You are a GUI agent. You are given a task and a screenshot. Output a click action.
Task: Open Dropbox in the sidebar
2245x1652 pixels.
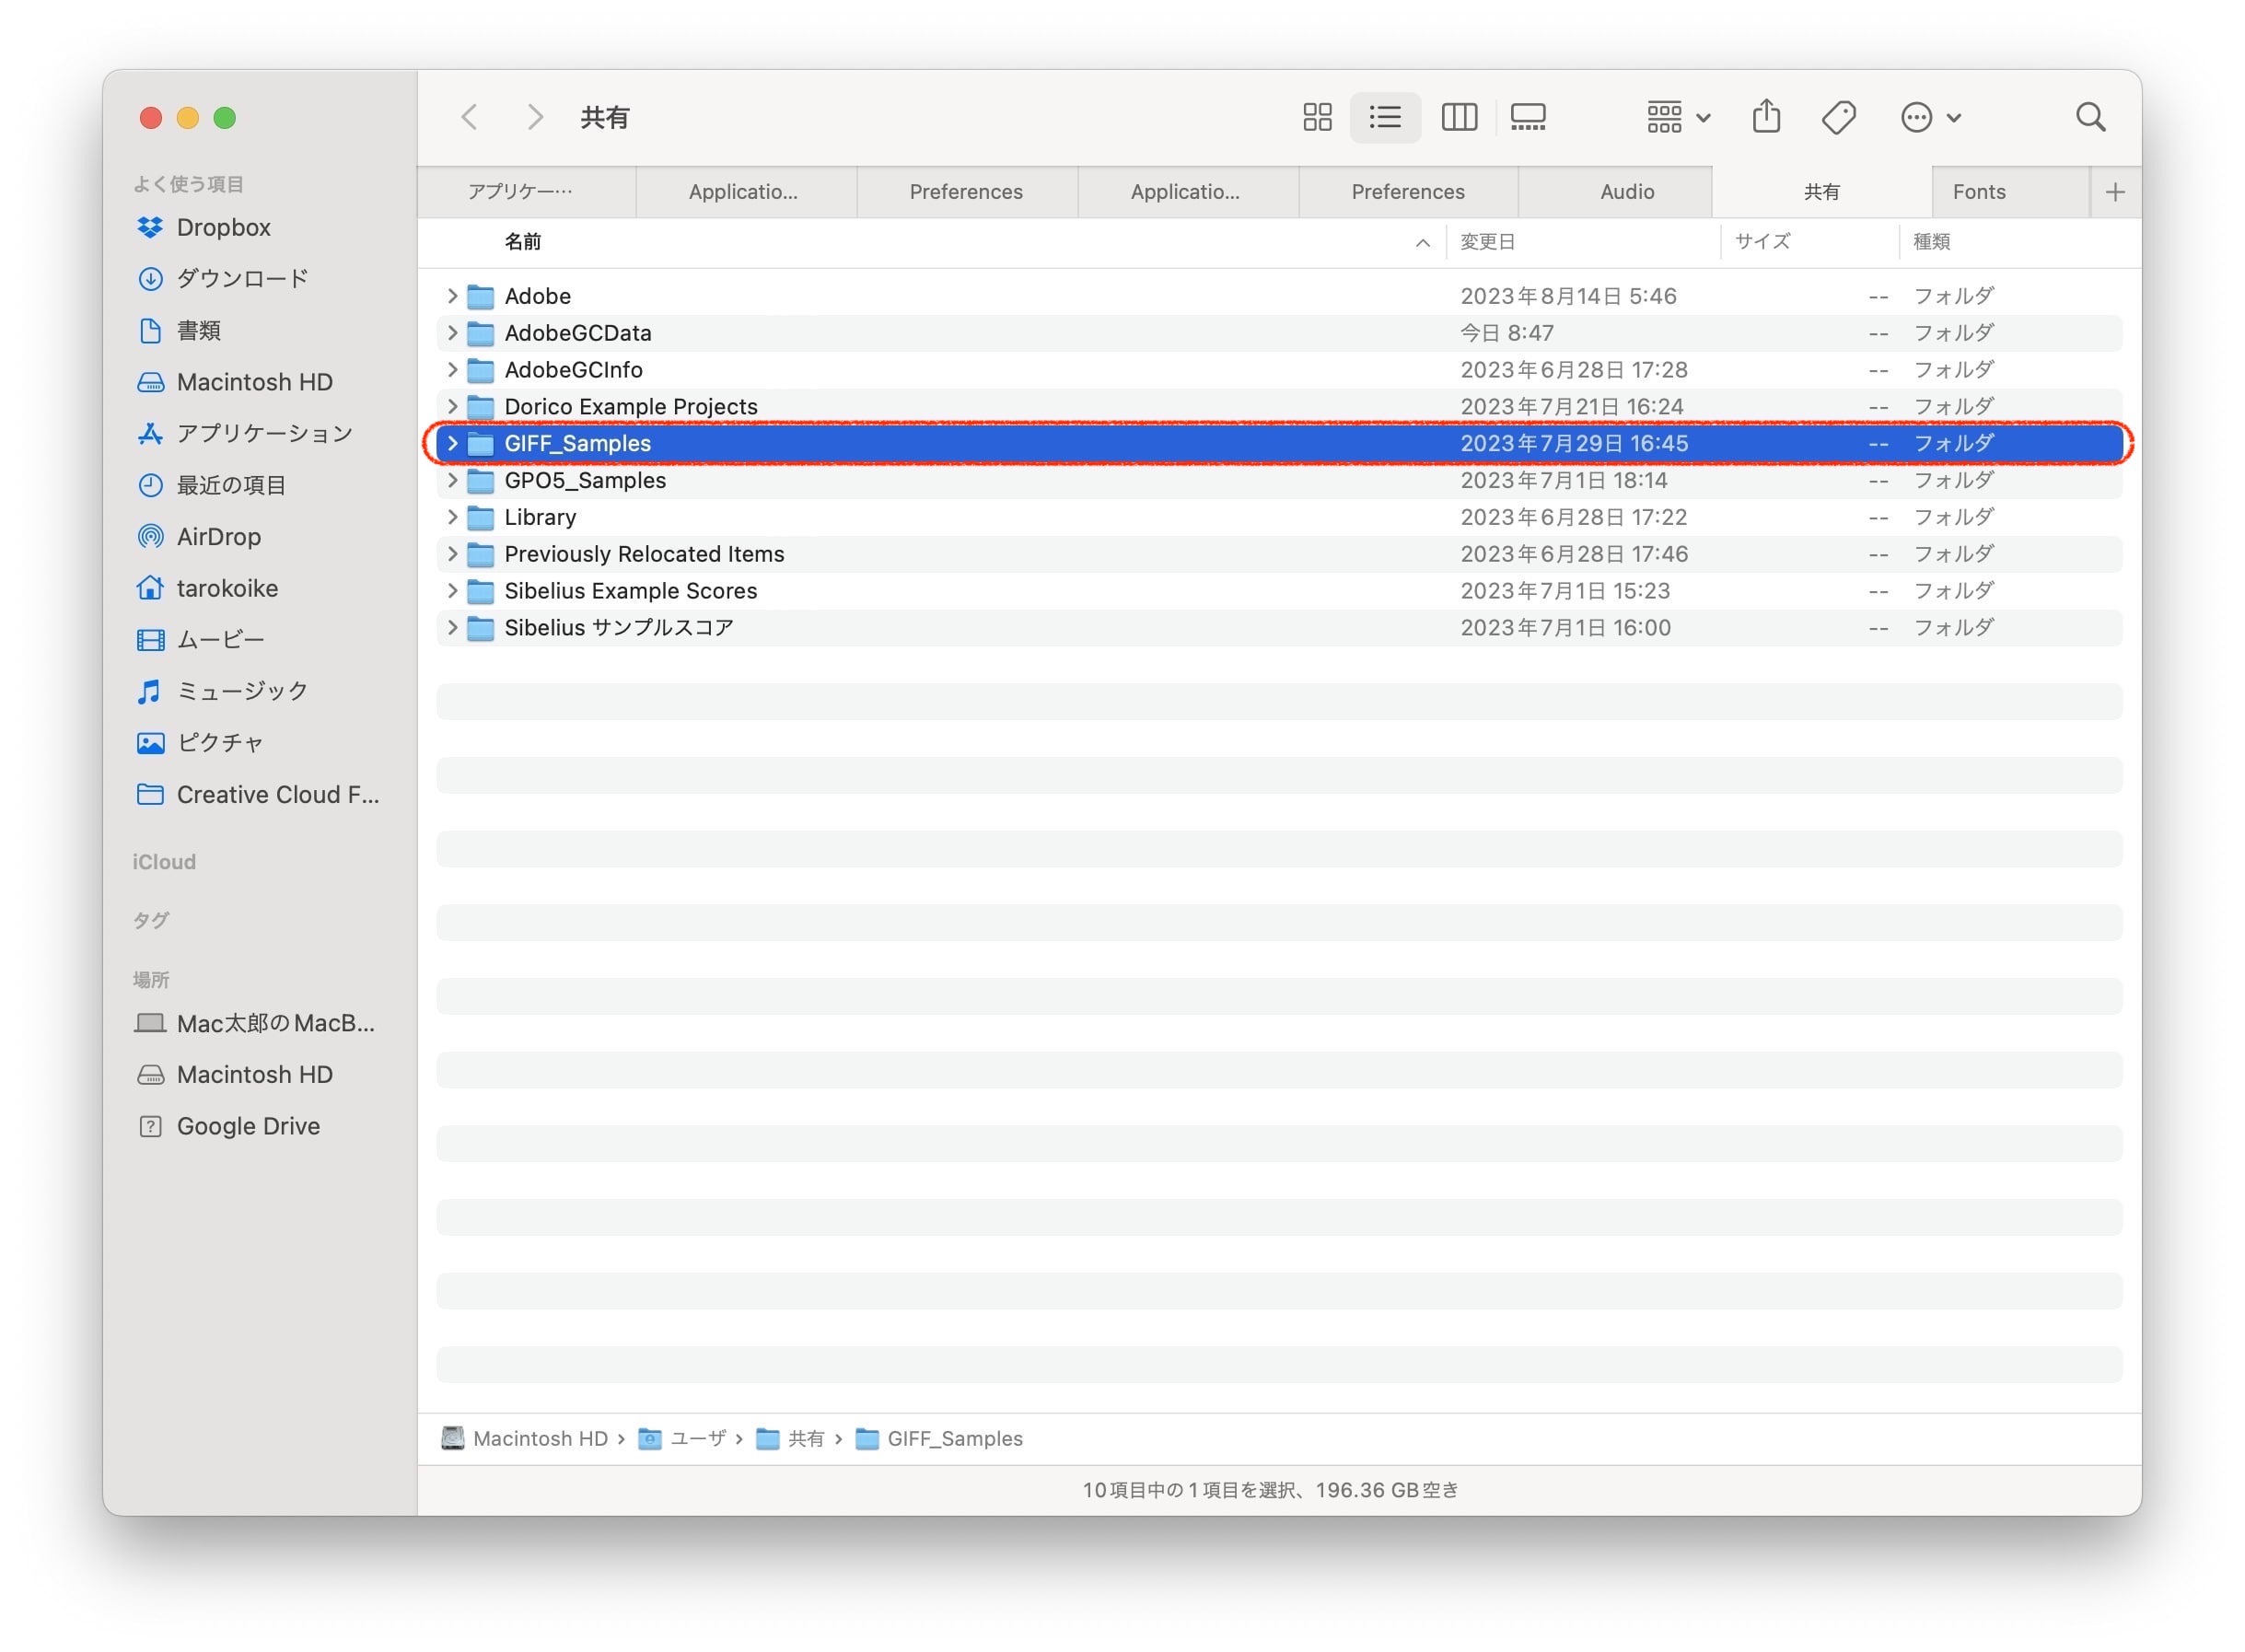(x=203, y=227)
